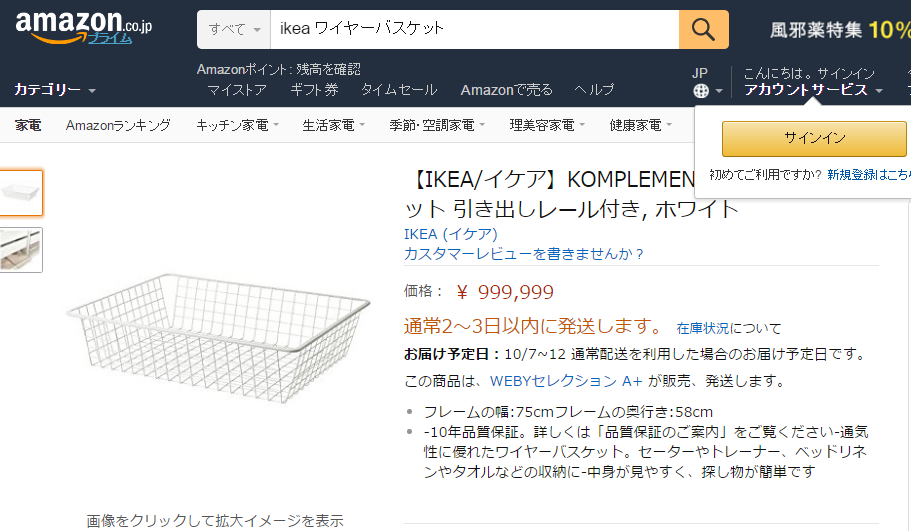Open the IKEA (イケア) brand link

(x=450, y=234)
